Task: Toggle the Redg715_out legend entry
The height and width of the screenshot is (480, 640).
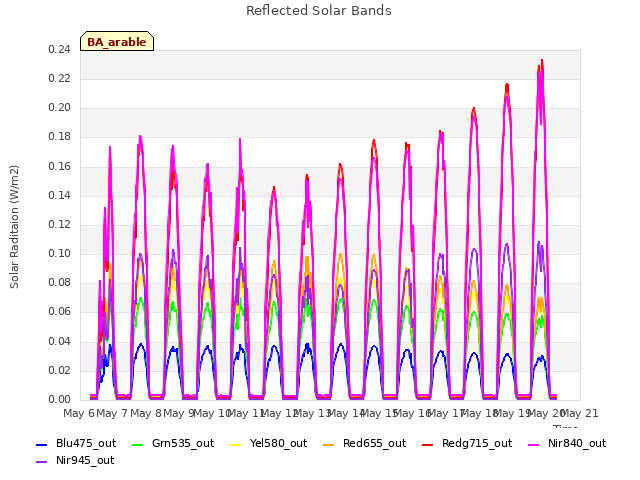Action: [467, 443]
